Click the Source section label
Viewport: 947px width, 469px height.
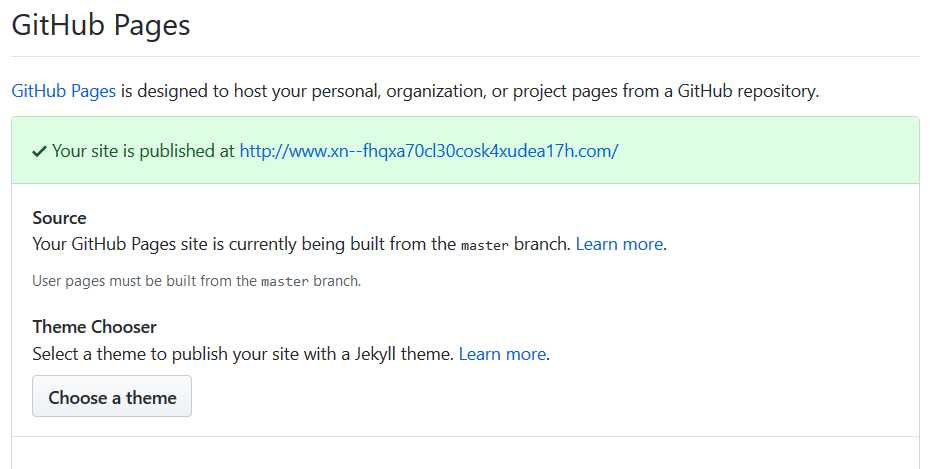click(59, 218)
